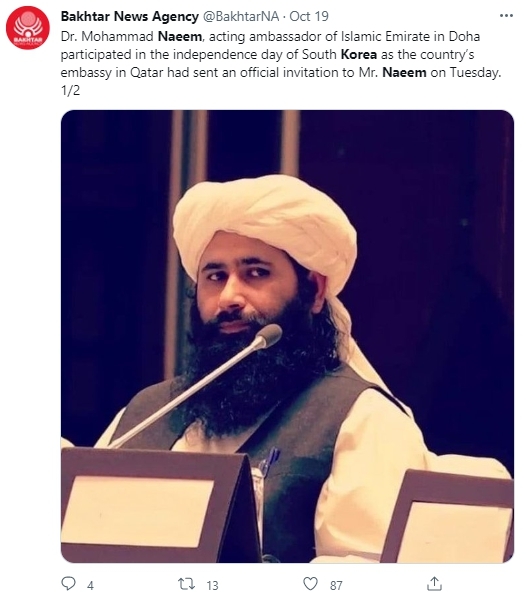
Task: Click the reply speech bubble icon
Action: click(69, 583)
